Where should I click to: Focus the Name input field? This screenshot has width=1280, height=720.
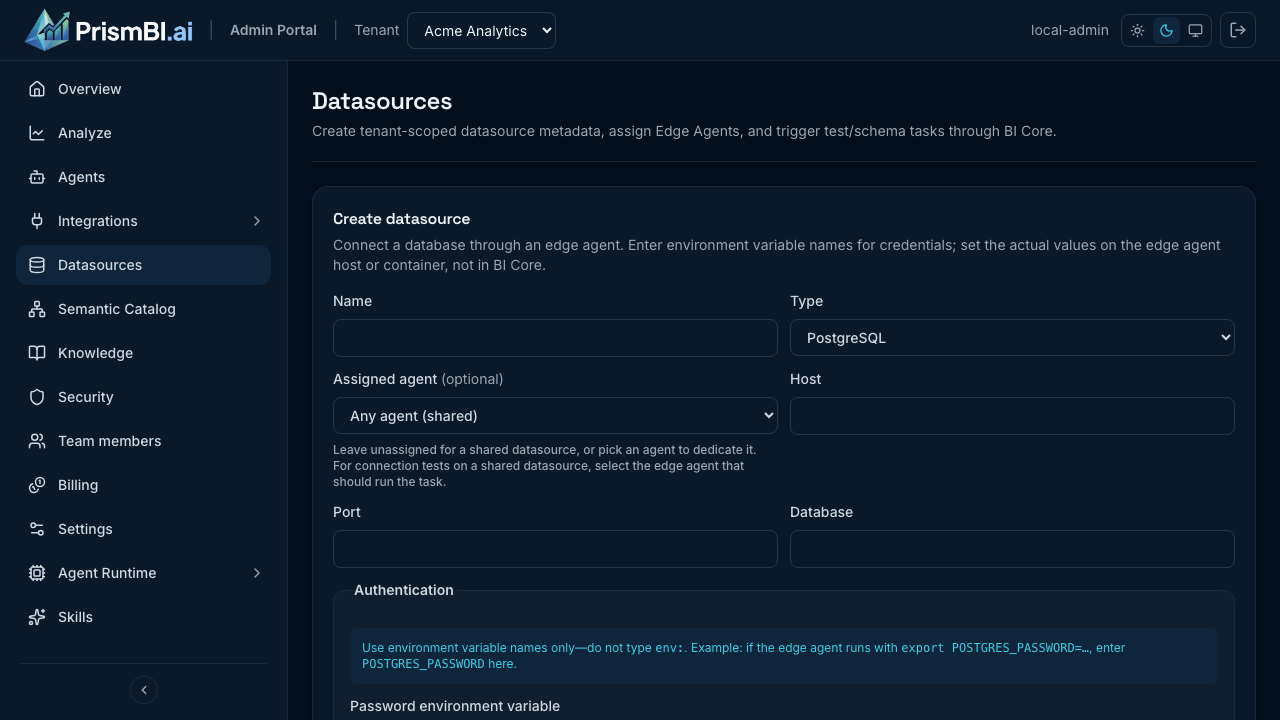[x=555, y=338]
